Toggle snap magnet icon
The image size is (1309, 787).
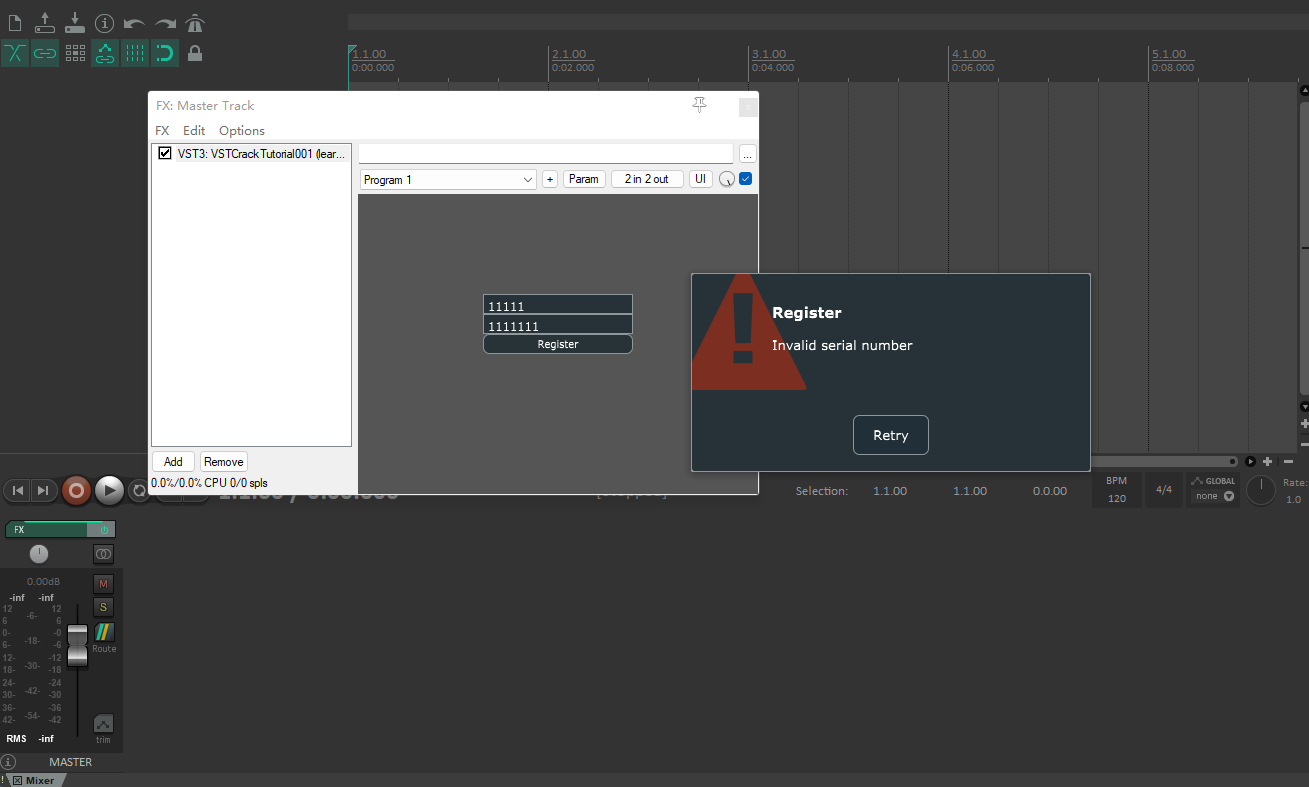pyautogui.click(x=165, y=53)
